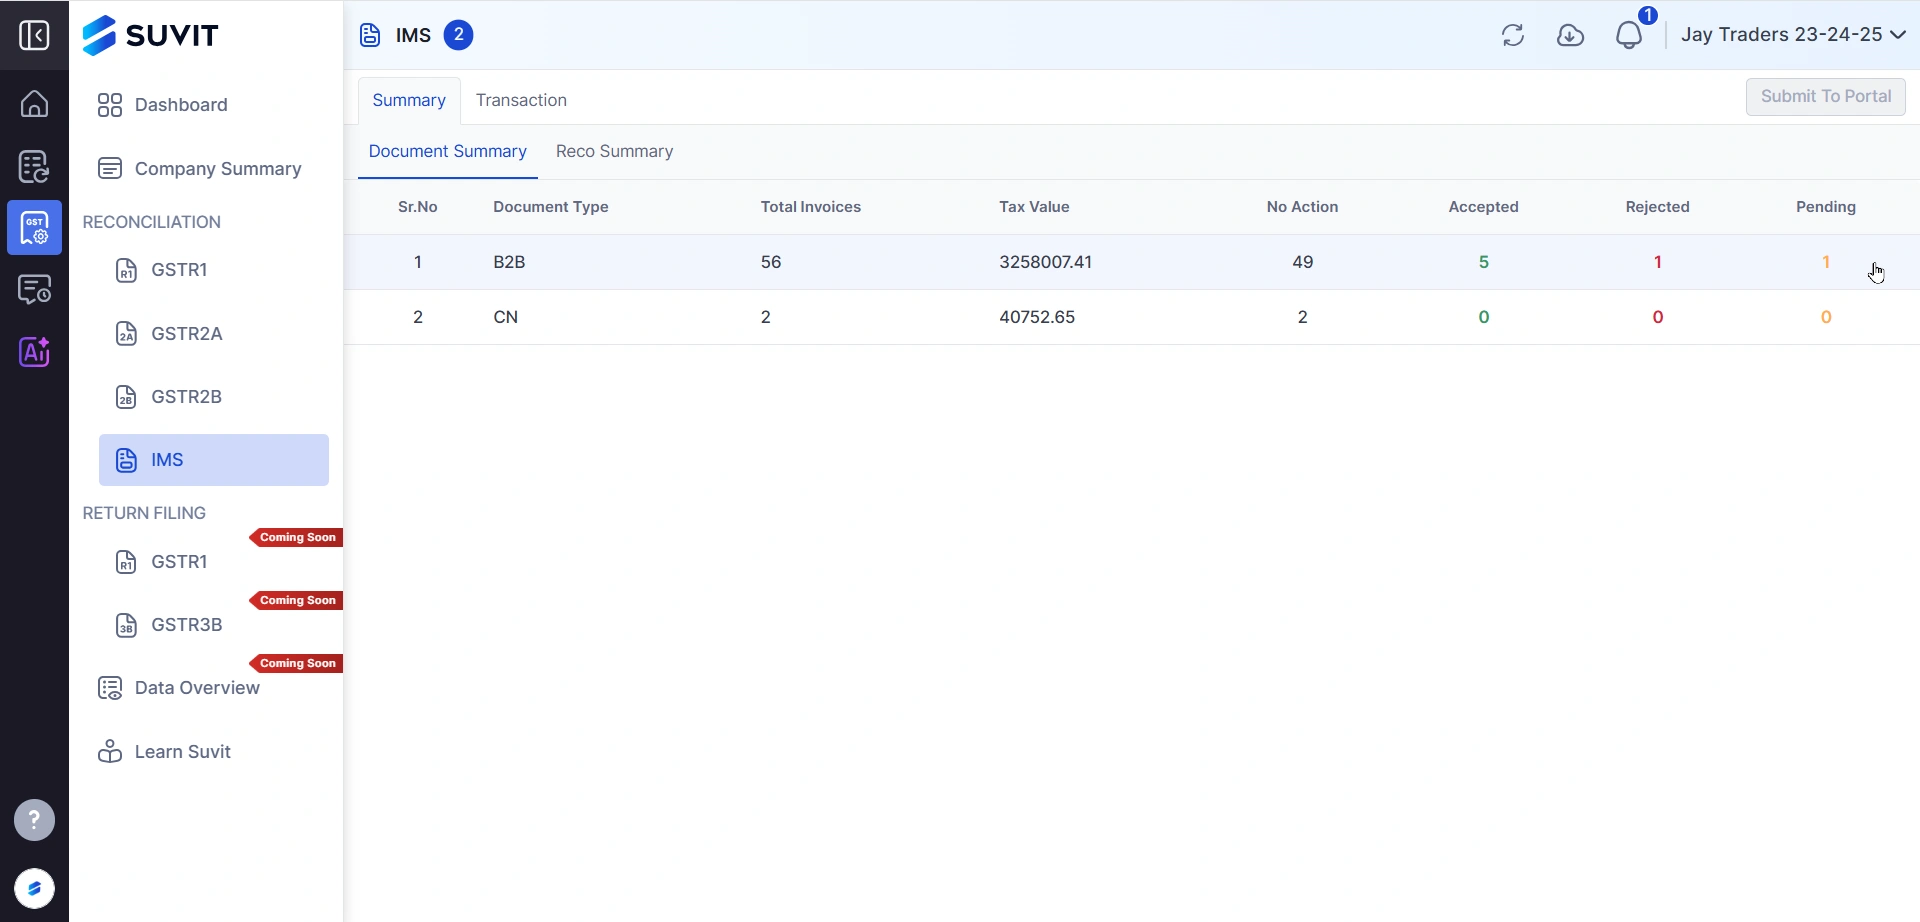Click the Submit To Portal button
The image size is (1920, 922).
(x=1826, y=97)
